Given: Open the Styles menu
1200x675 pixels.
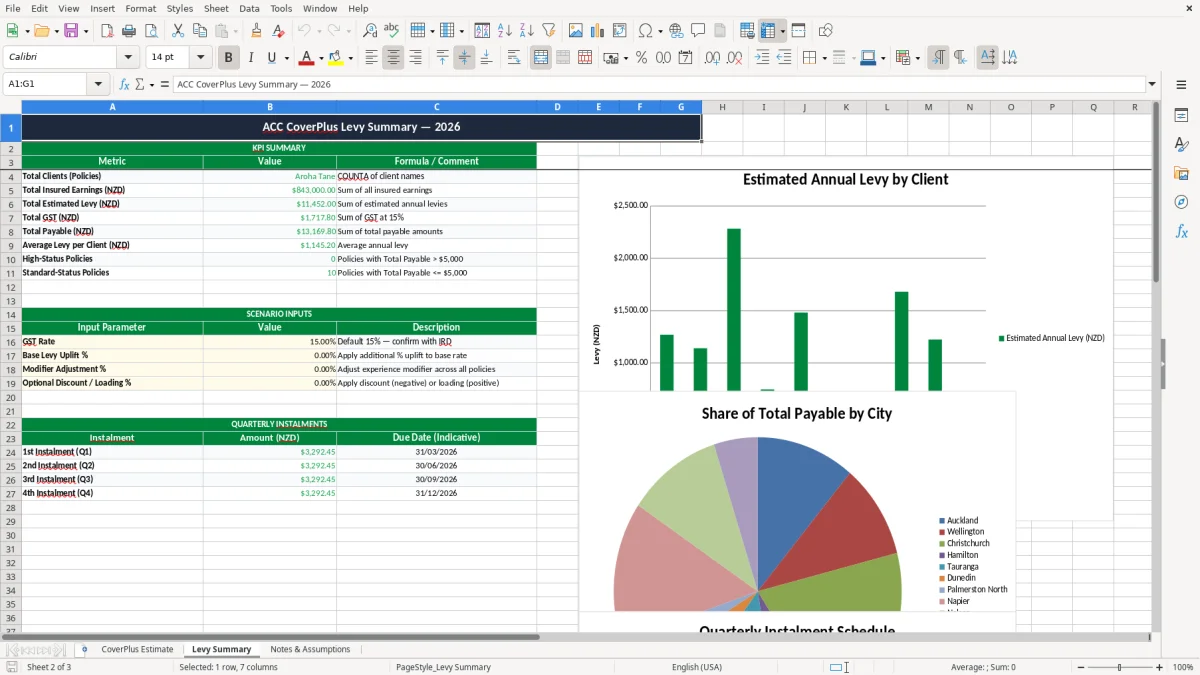Looking at the screenshot, I should click(180, 8).
